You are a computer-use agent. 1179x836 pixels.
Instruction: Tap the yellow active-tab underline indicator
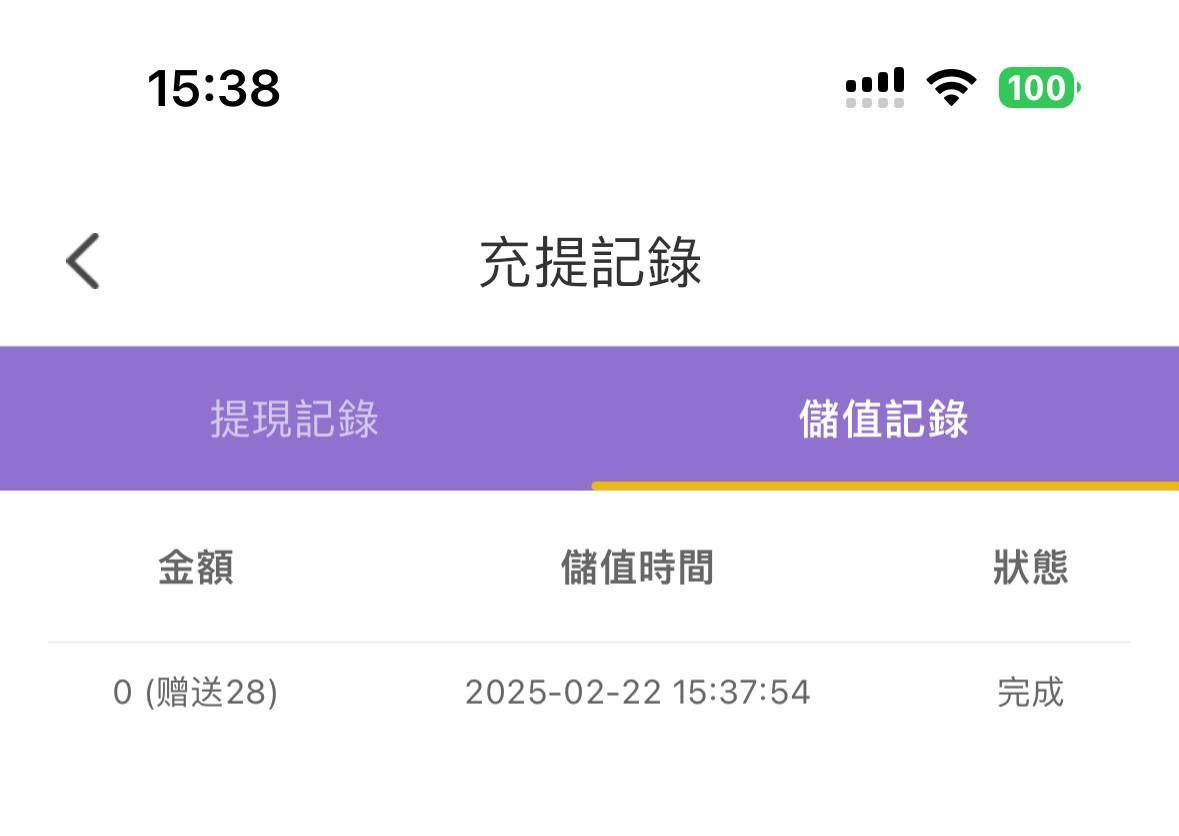pos(884,486)
